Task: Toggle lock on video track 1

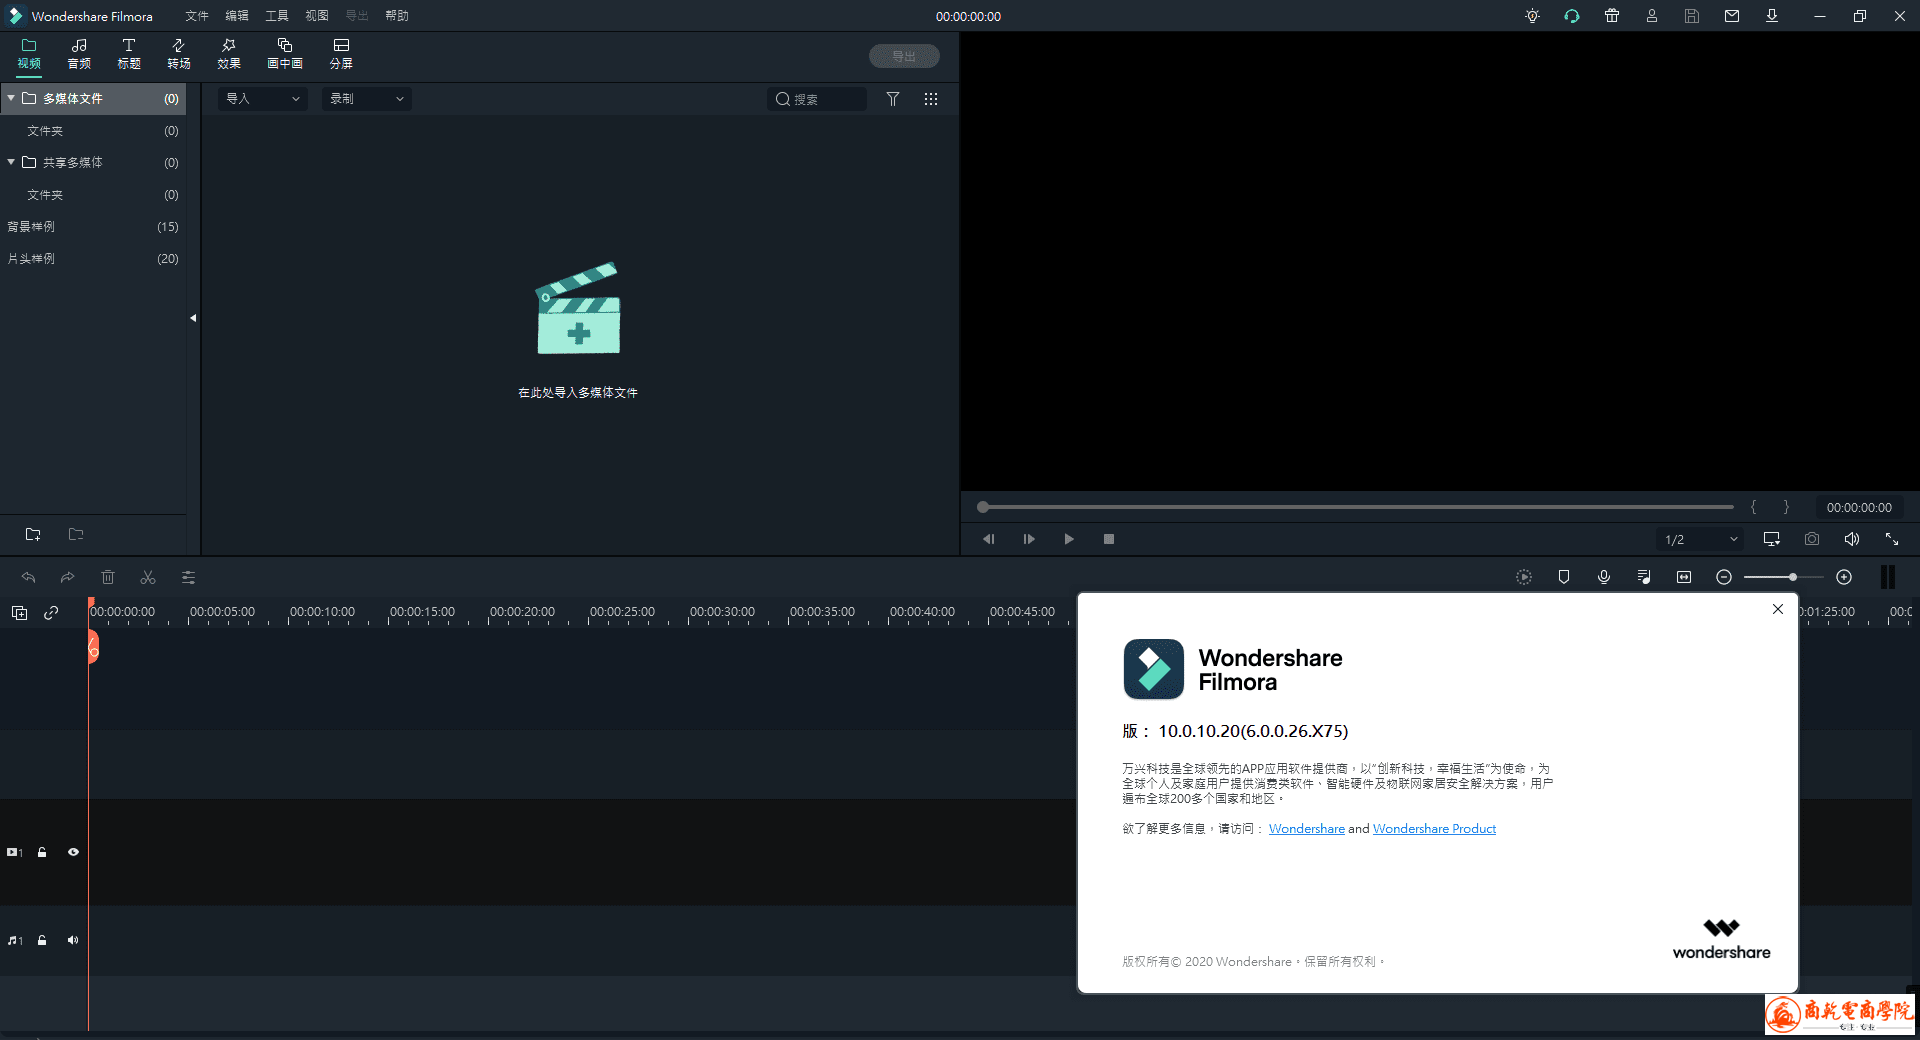Action: [42, 853]
